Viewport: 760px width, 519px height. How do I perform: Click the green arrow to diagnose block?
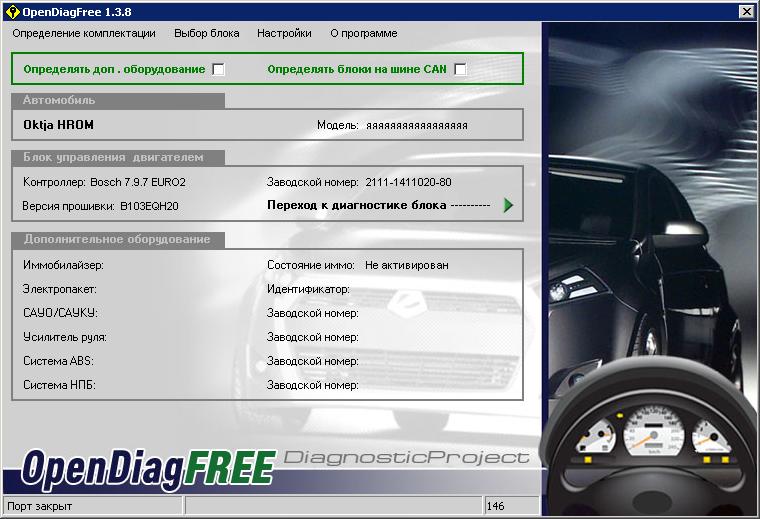pyautogui.click(x=508, y=205)
